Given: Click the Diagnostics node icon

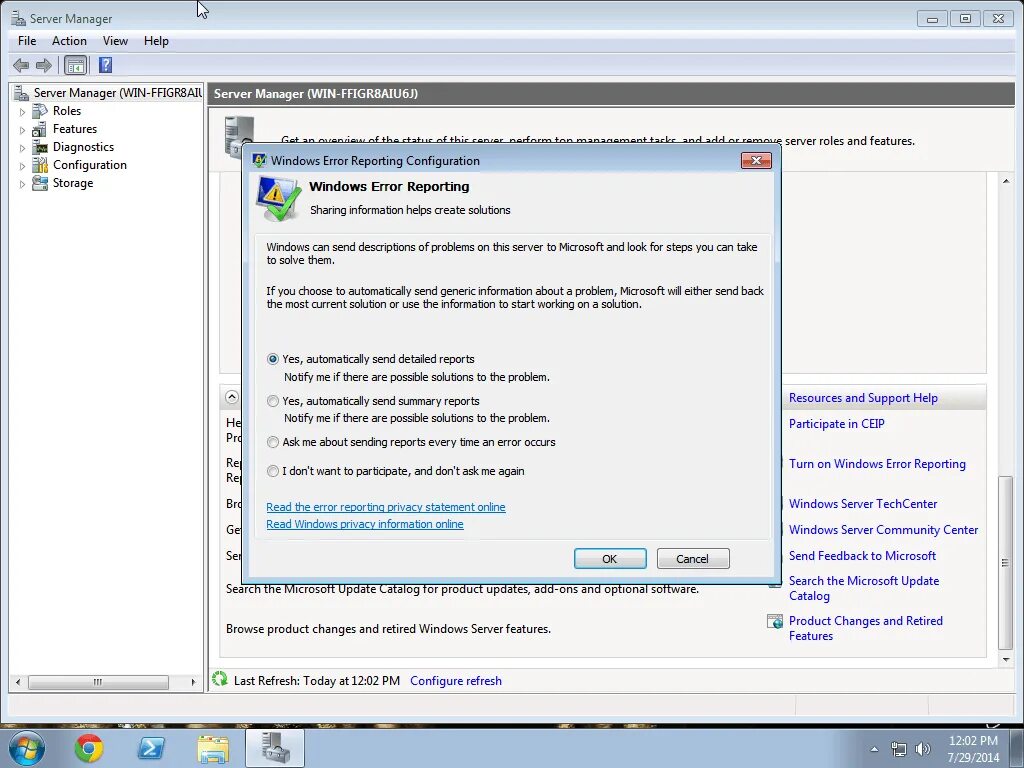Looking at the screenshot, I should pyautogui.click(x=40, y=147).
